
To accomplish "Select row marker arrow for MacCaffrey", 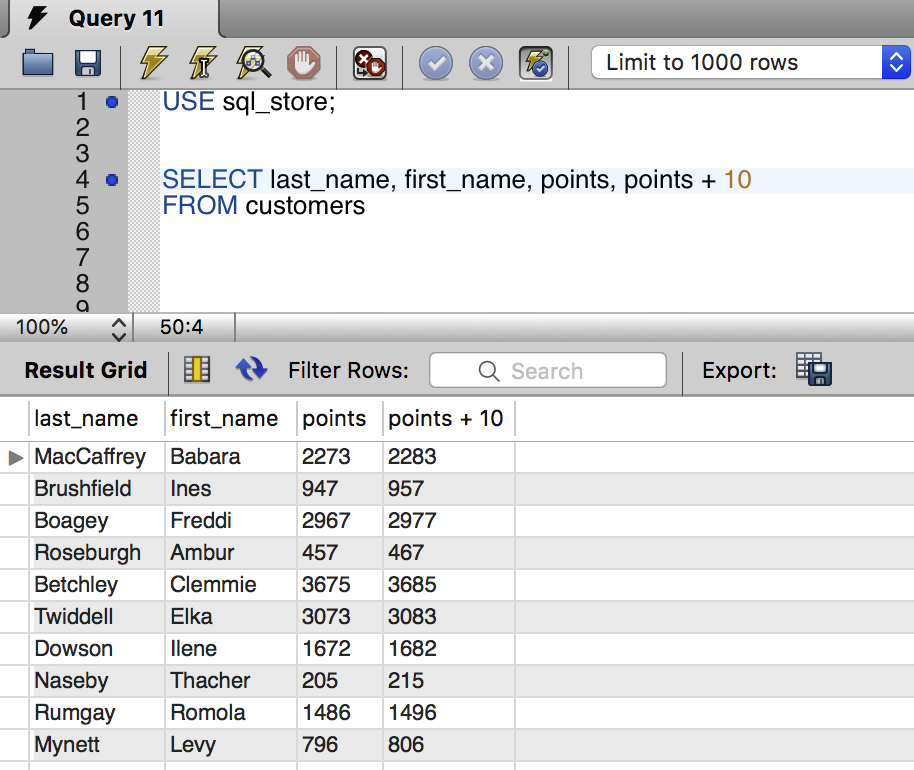I will coord(15,458).
